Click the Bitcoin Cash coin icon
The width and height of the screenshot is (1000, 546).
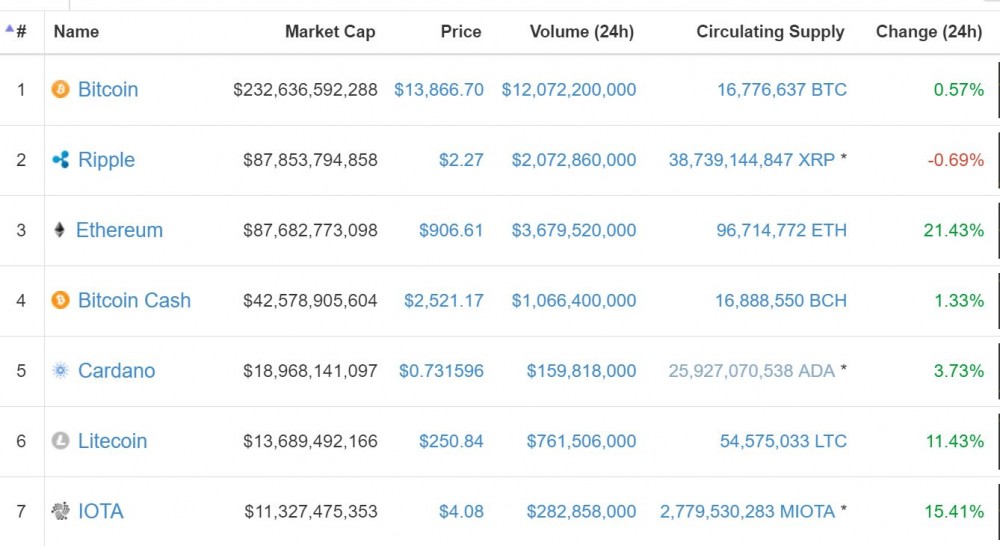61,300
